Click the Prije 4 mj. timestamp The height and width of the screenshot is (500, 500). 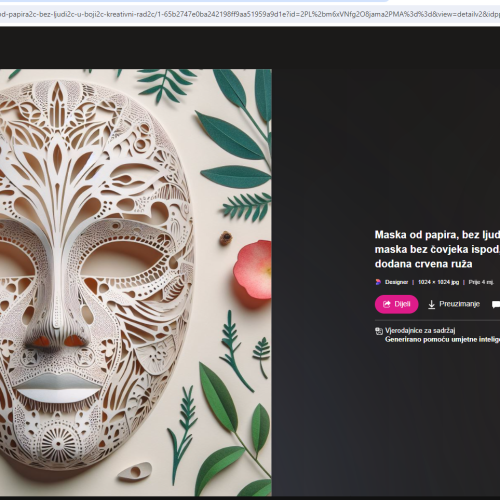pyautogui.click(x=481, y=282)
